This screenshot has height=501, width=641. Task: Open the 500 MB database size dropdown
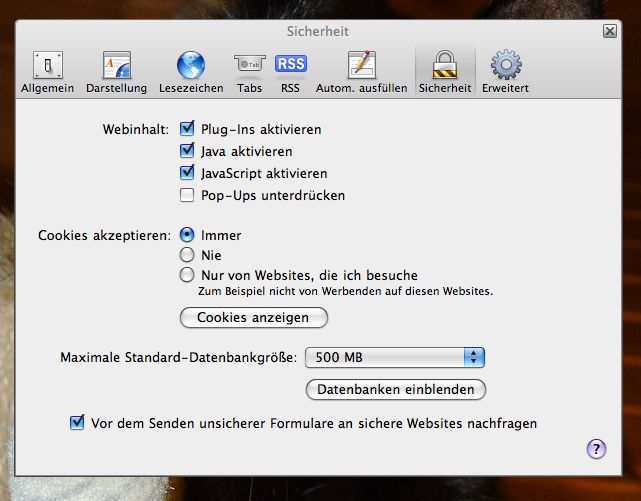coord(395,358)
